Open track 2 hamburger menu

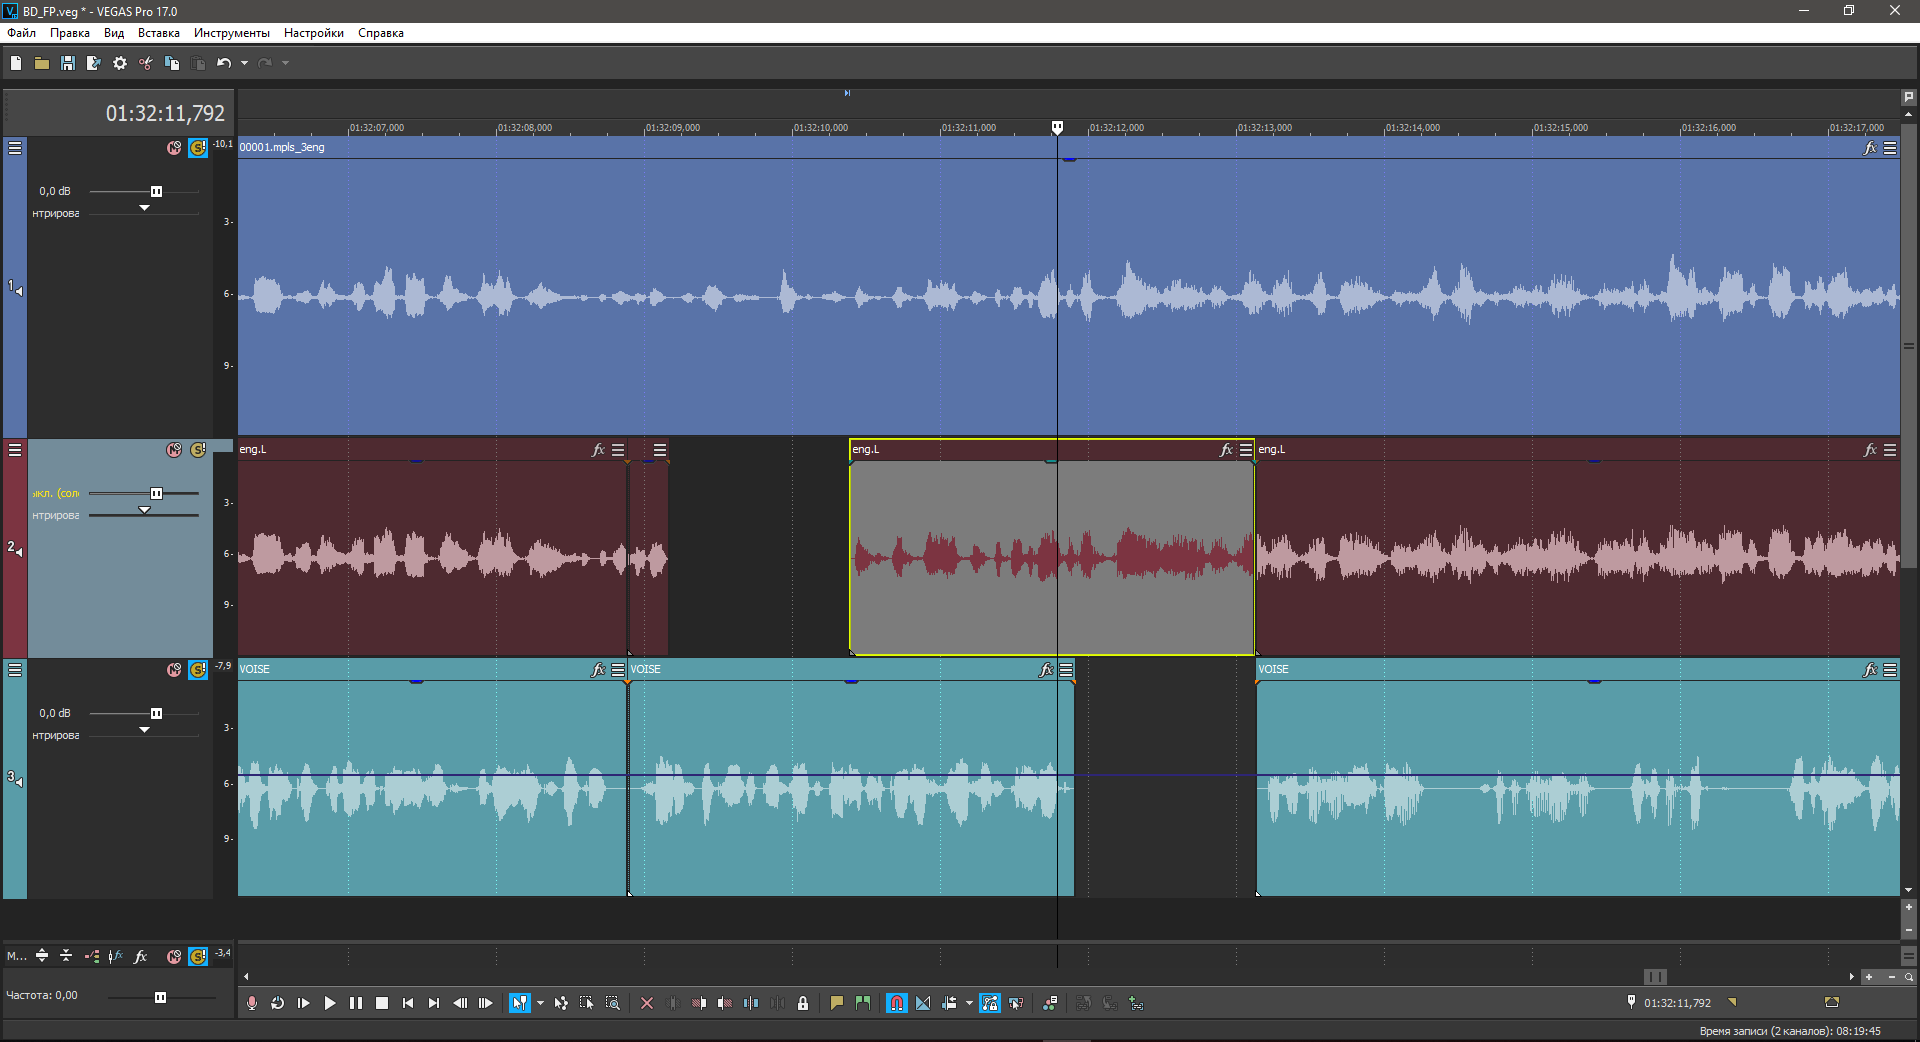[15, 450]
